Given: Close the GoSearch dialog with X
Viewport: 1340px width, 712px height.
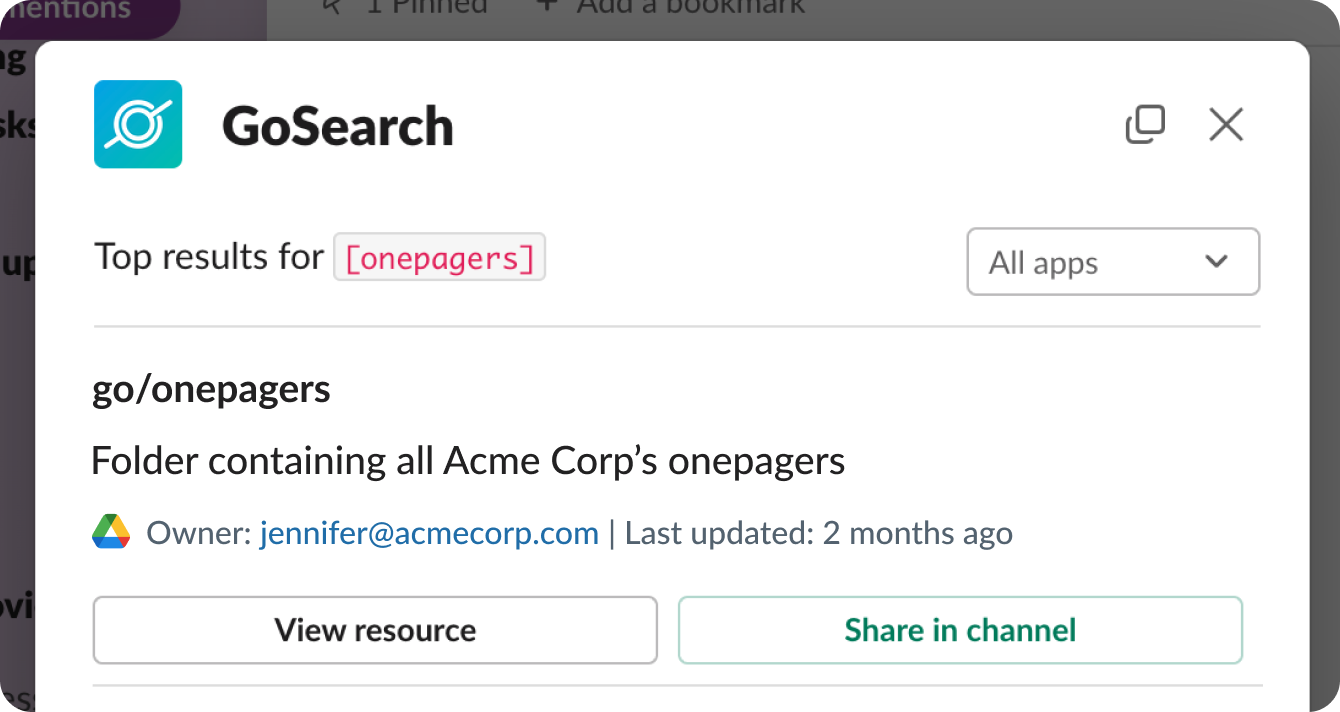Looking at the screenshot, I should (1225, 125).
